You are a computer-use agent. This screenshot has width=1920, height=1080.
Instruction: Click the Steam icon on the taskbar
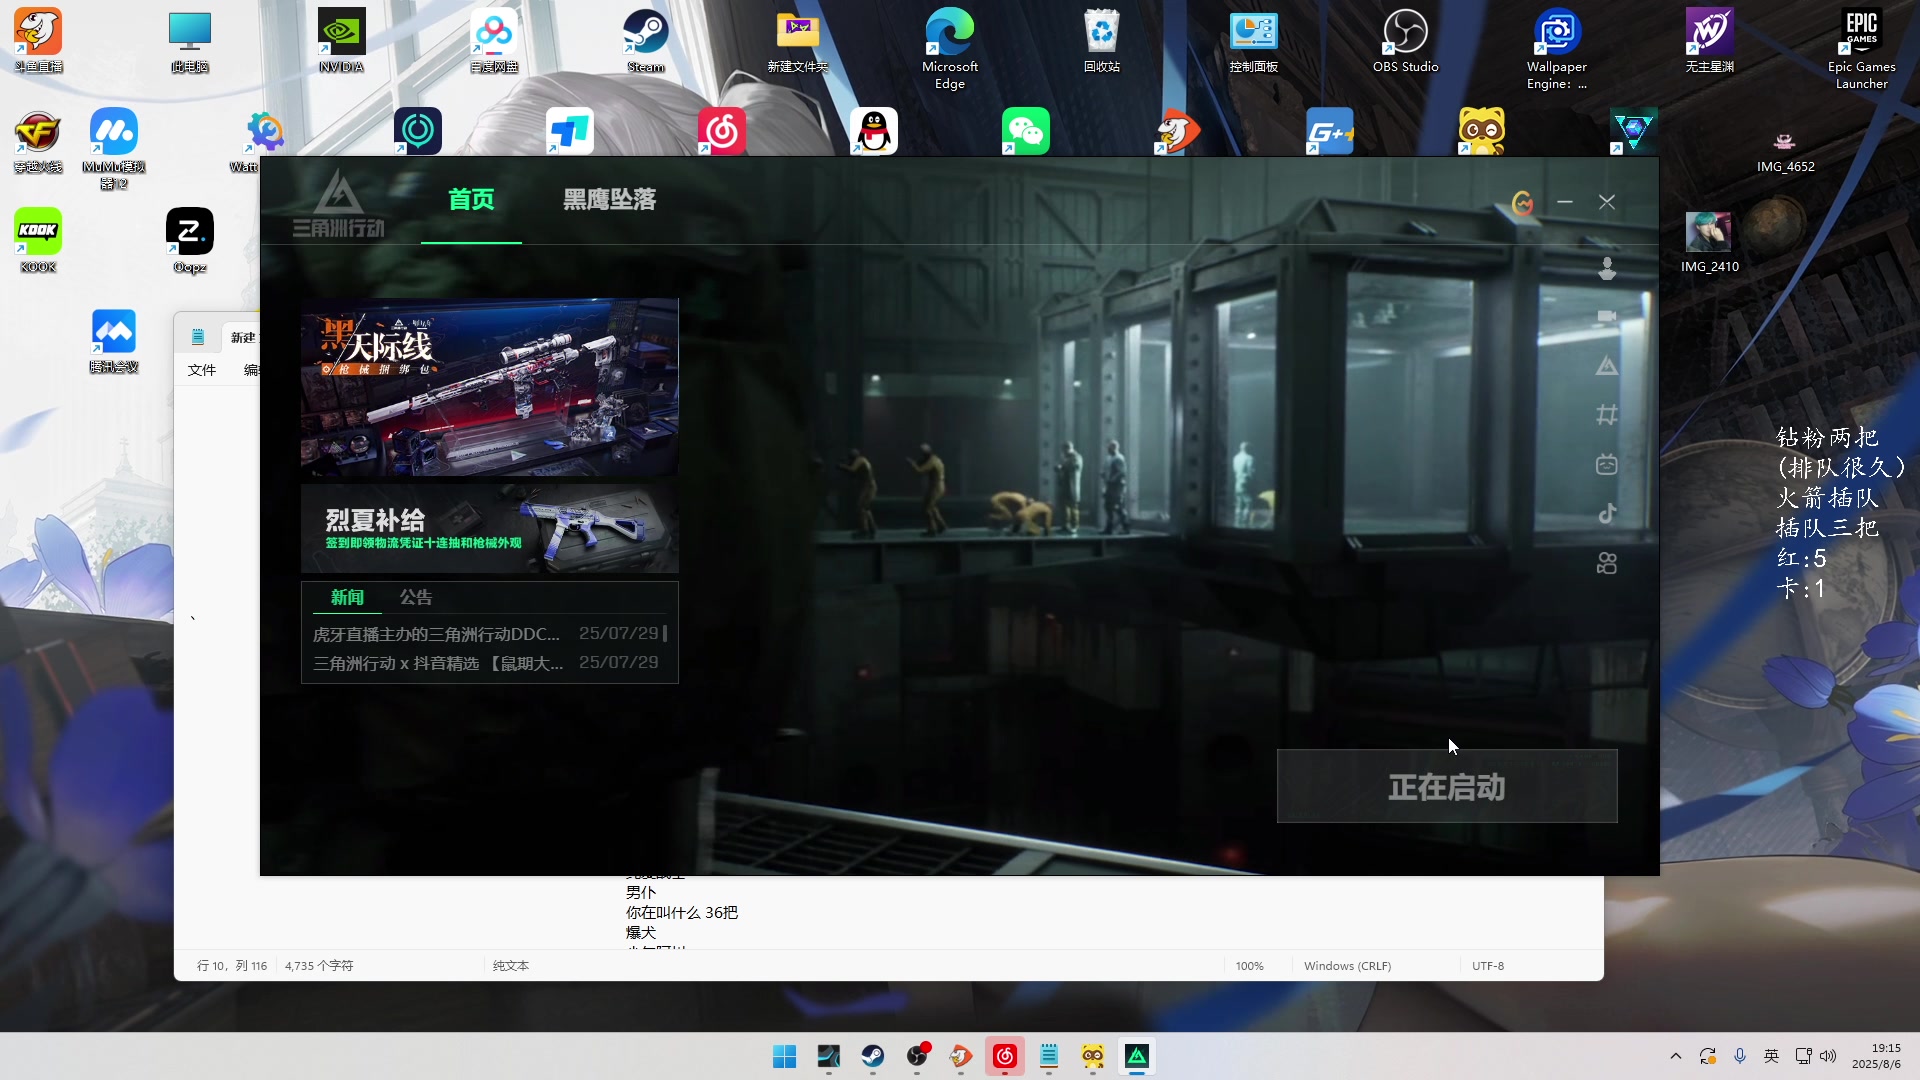click(x=873, y=1056)
